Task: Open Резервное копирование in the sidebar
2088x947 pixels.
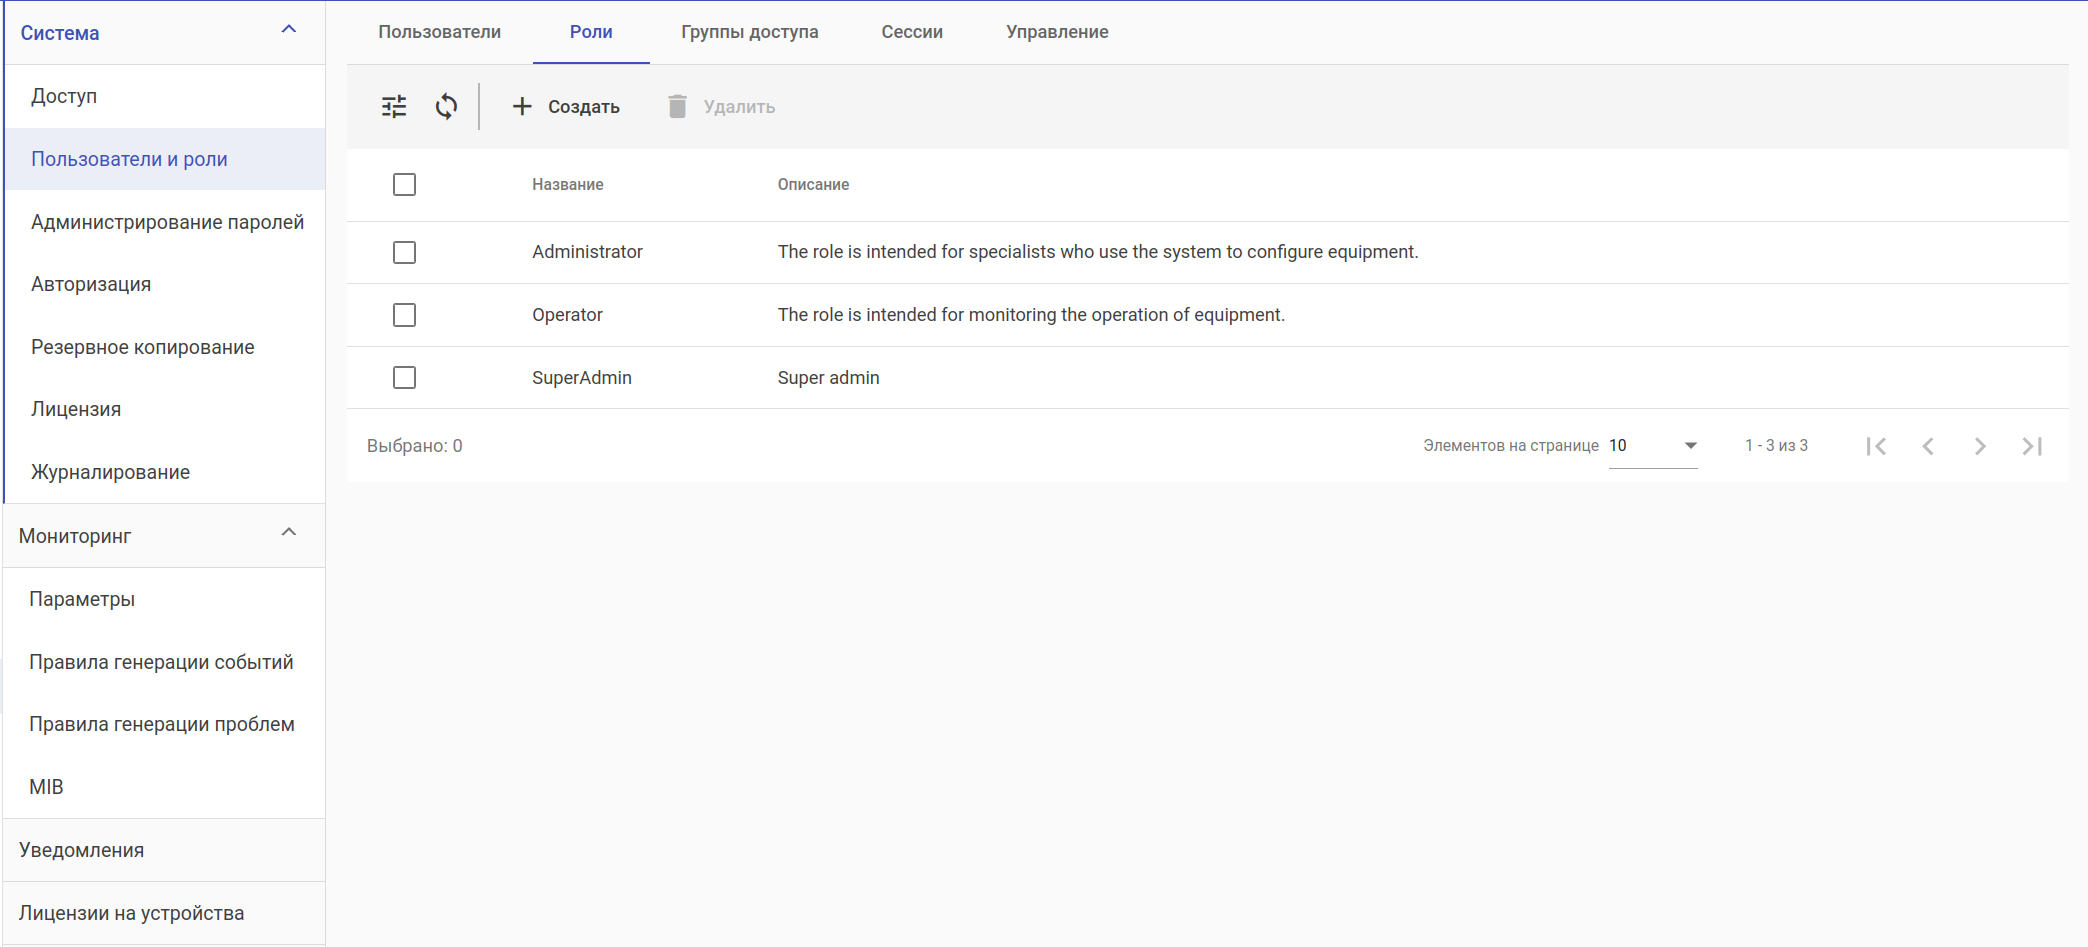Action: pos(143,347)
